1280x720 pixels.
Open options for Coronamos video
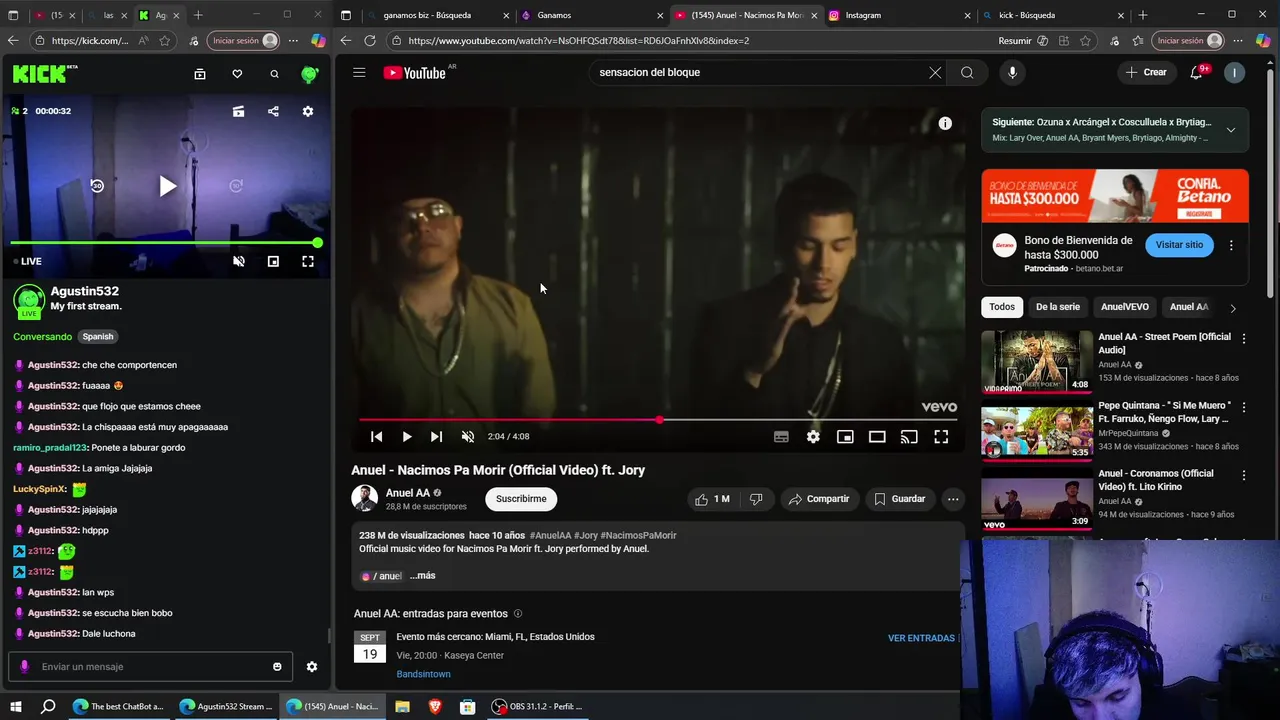(x=1244, y=475)
